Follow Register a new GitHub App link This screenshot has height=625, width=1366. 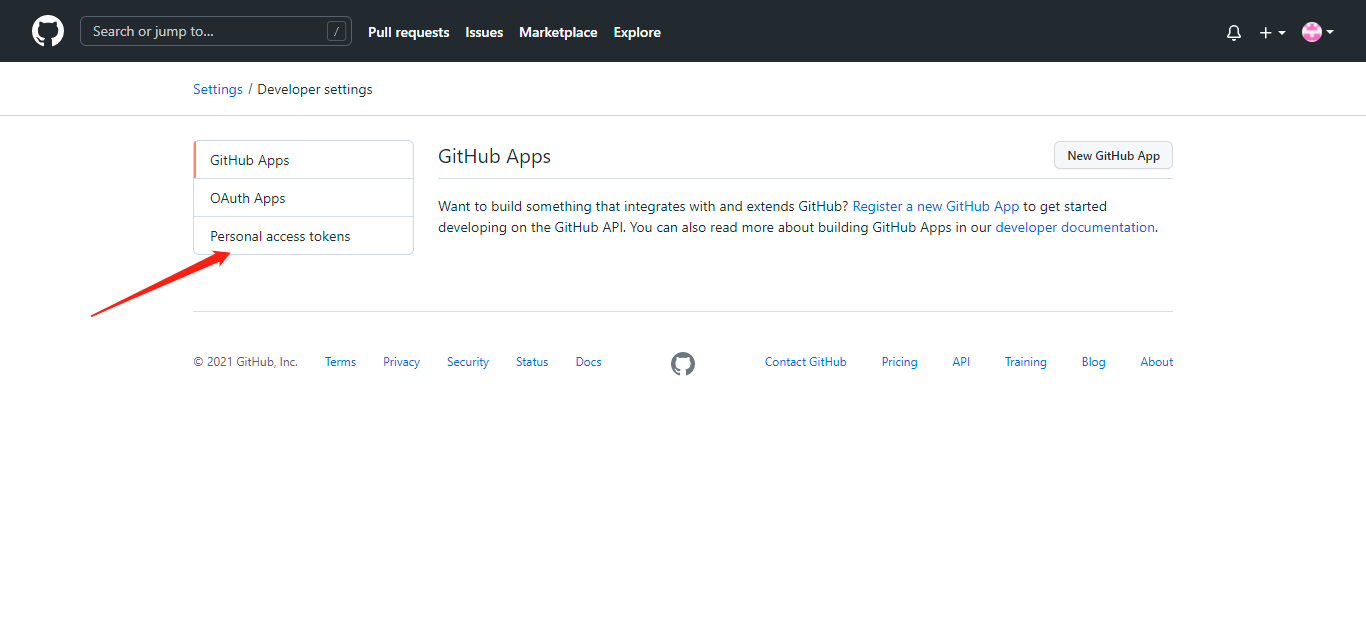[936, 206]
